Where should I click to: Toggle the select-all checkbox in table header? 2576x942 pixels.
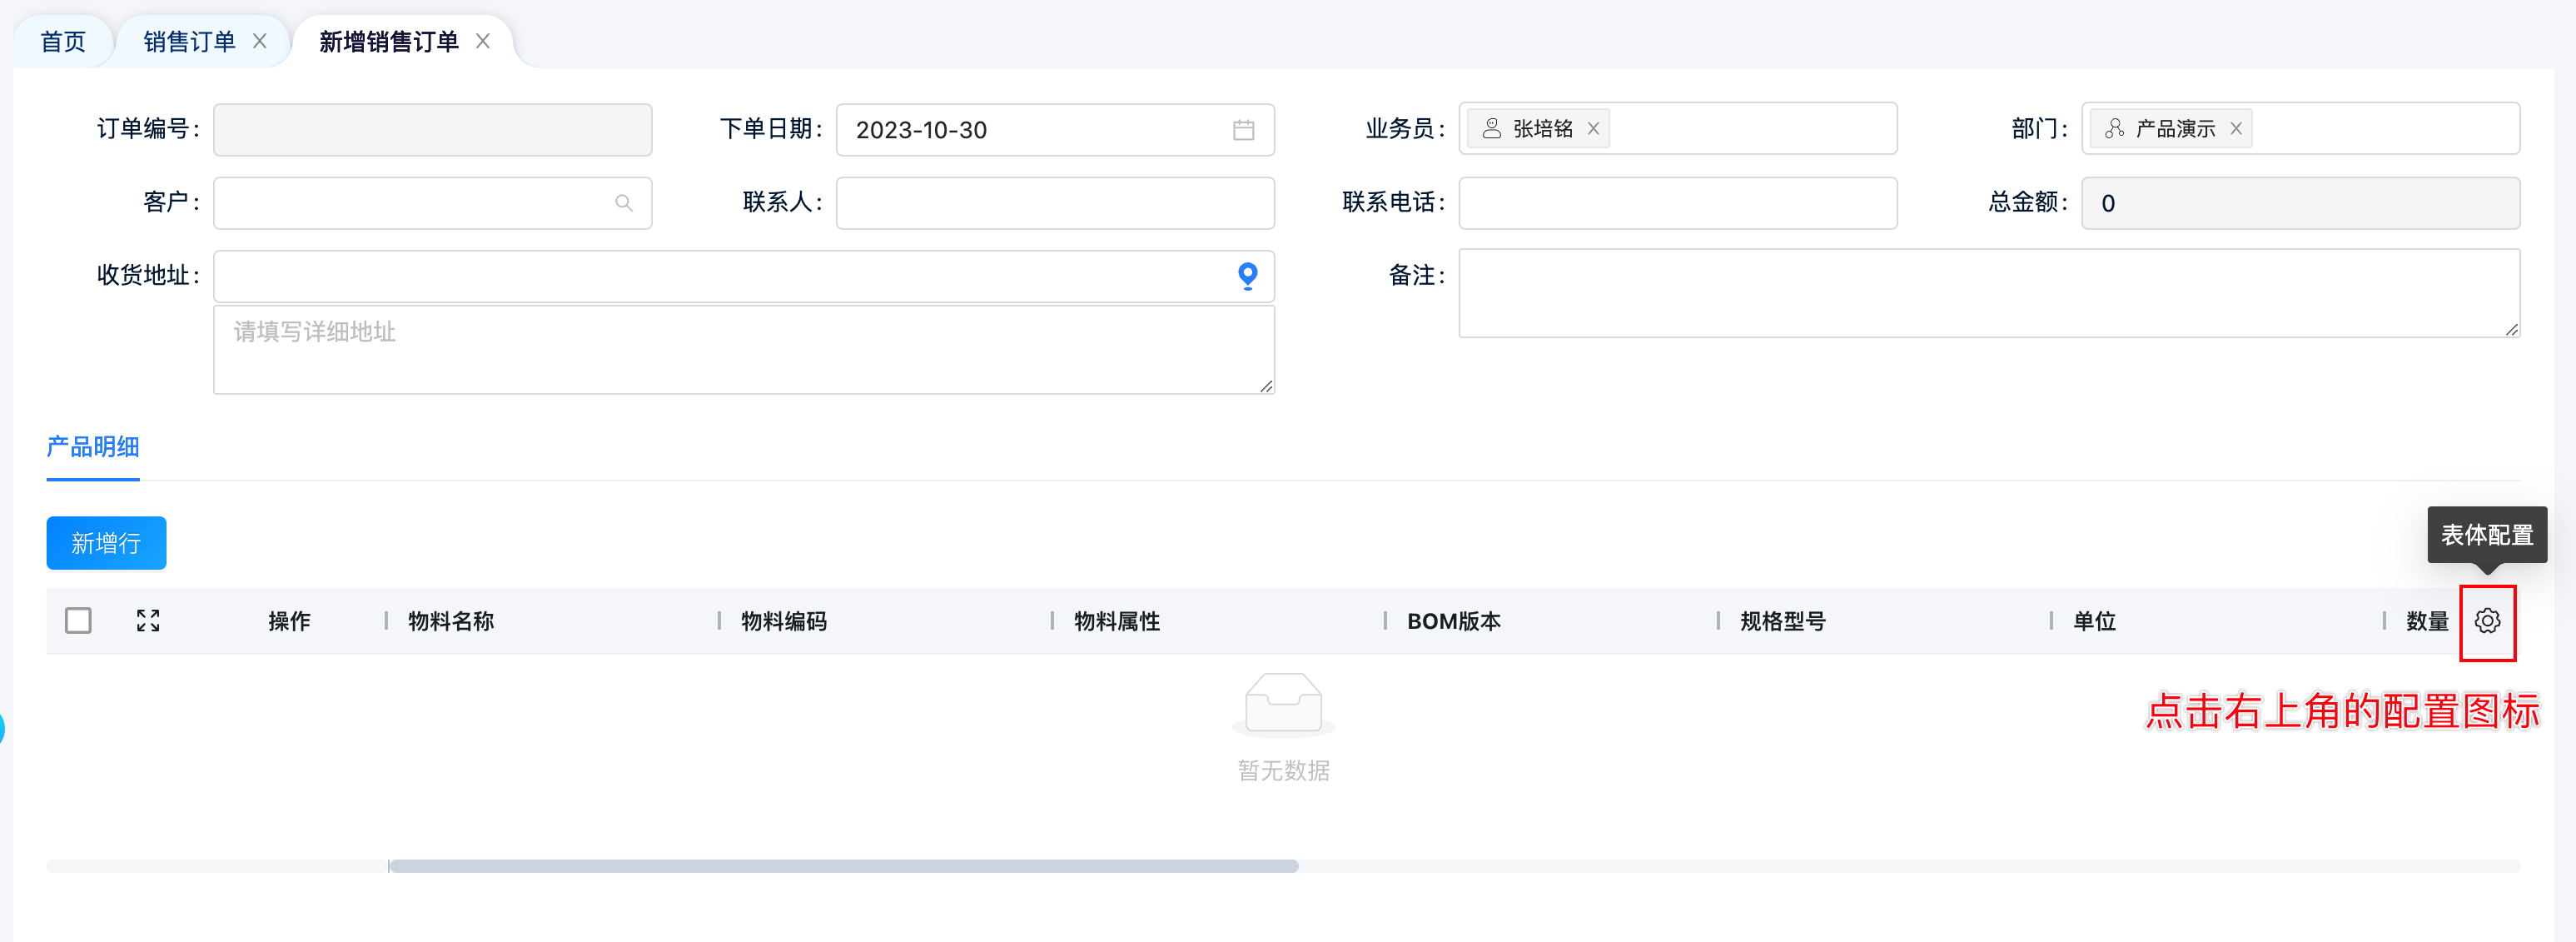[78, 621]
